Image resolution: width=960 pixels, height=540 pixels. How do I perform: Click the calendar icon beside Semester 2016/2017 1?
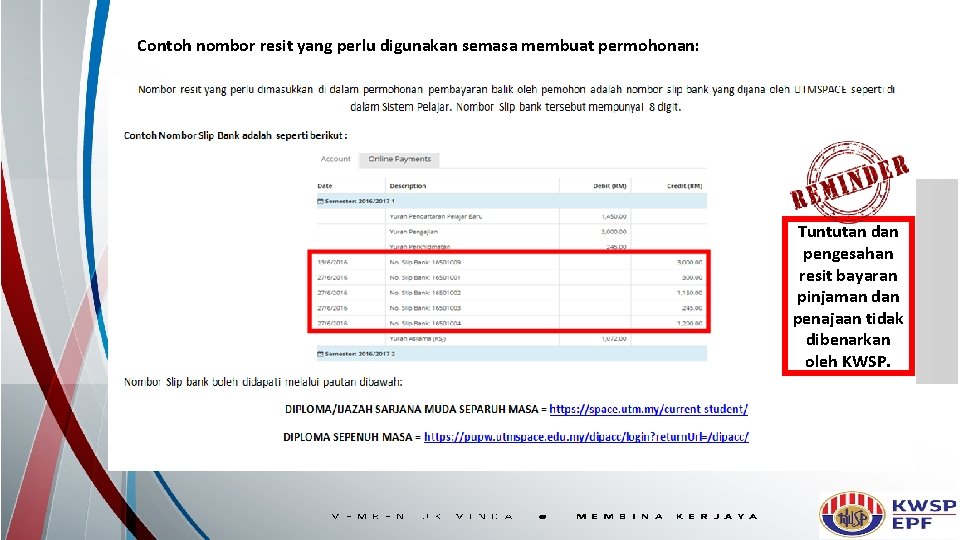click(320, 201)
